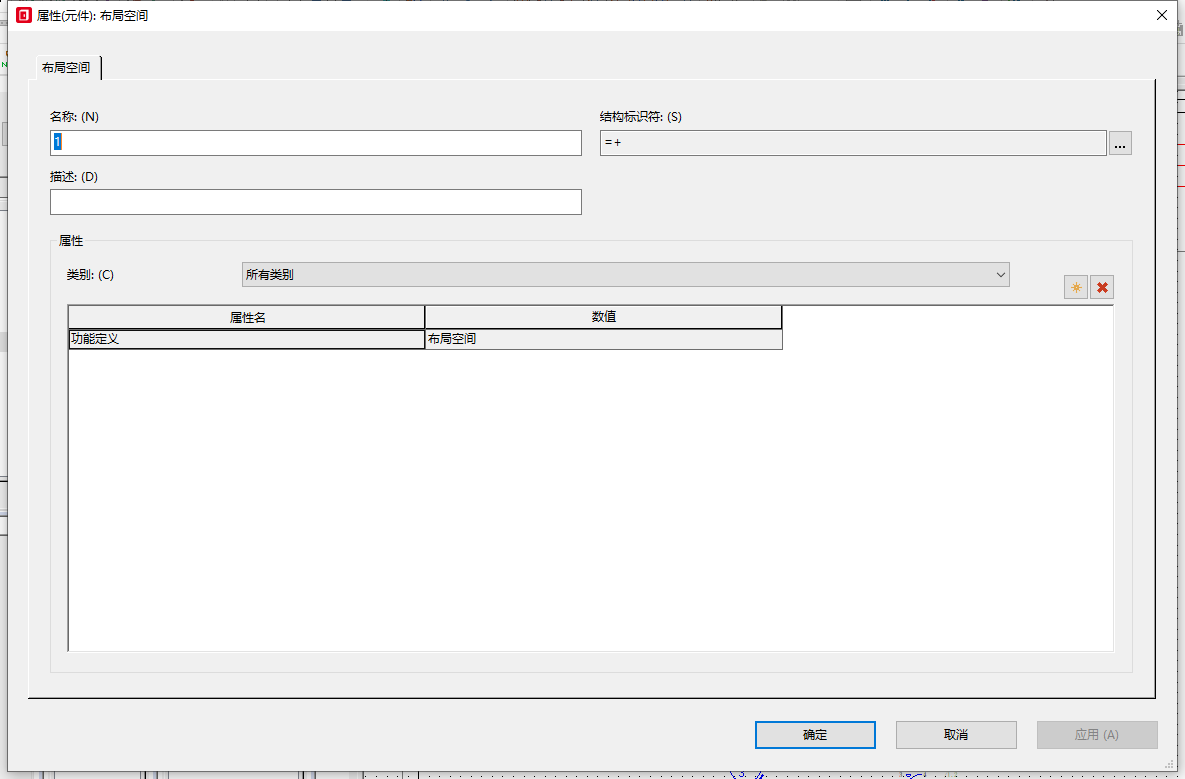Select the 结构标识符 field showing =+
Image resolution: width=1185 pixels, height=779 pixels.
(852, 143)
